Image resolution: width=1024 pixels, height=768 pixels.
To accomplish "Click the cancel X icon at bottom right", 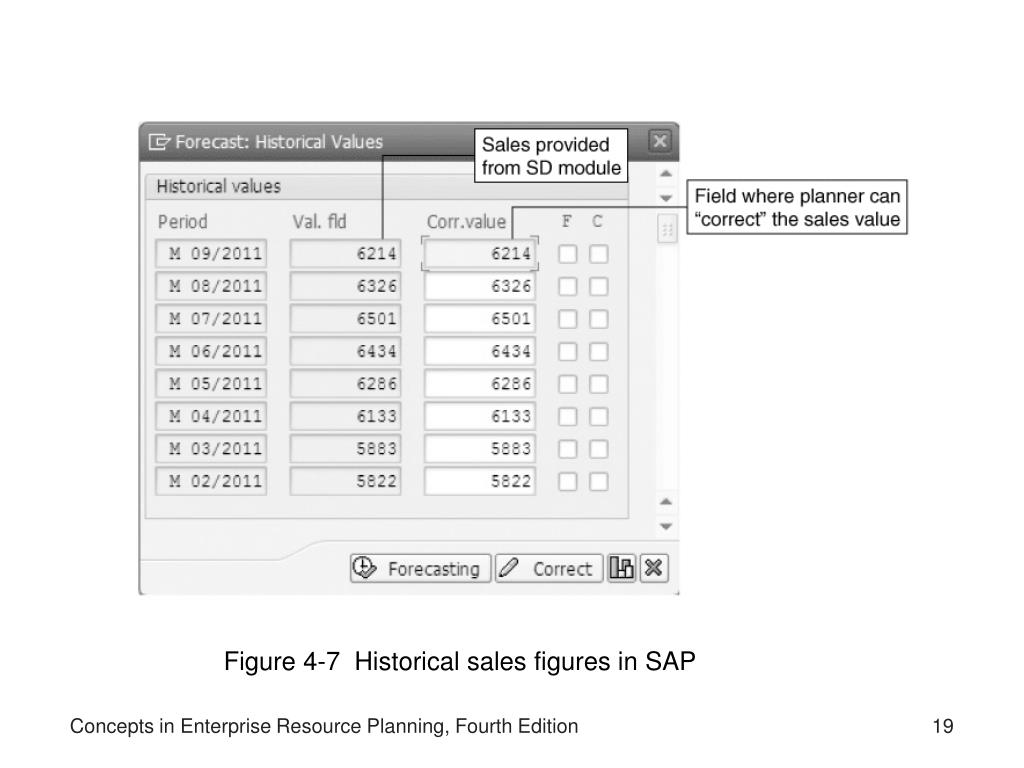I will coord(654,568).
